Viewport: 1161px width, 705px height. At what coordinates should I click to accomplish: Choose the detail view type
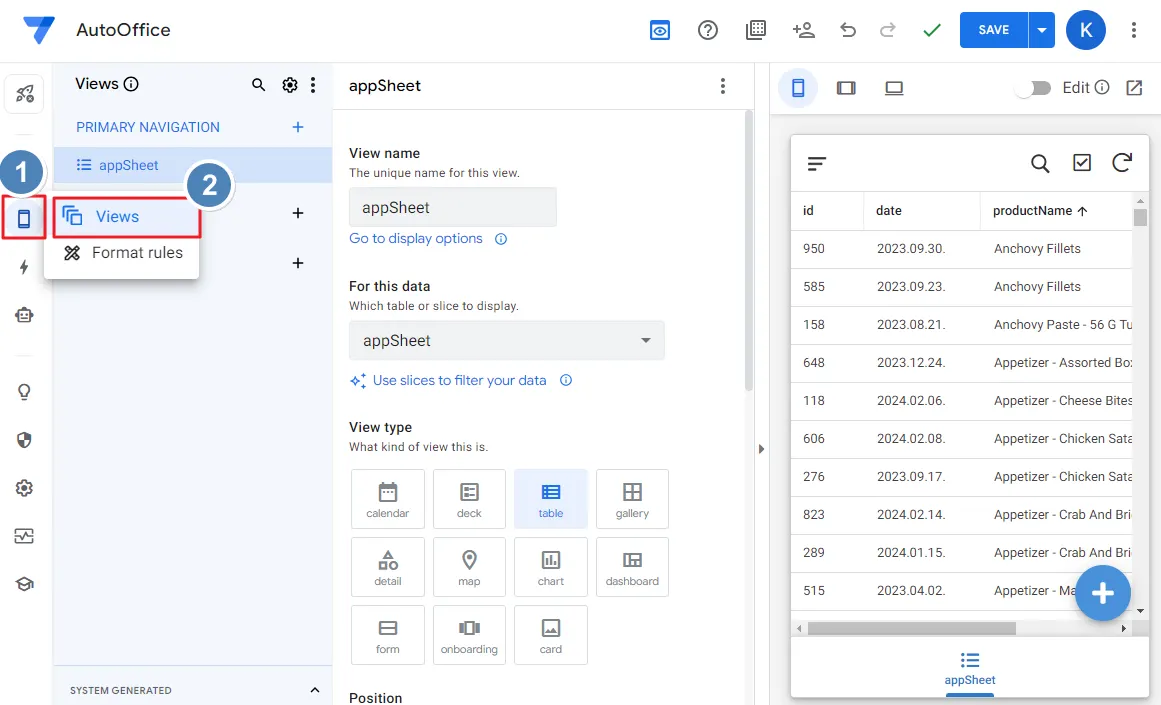point(387,567)
